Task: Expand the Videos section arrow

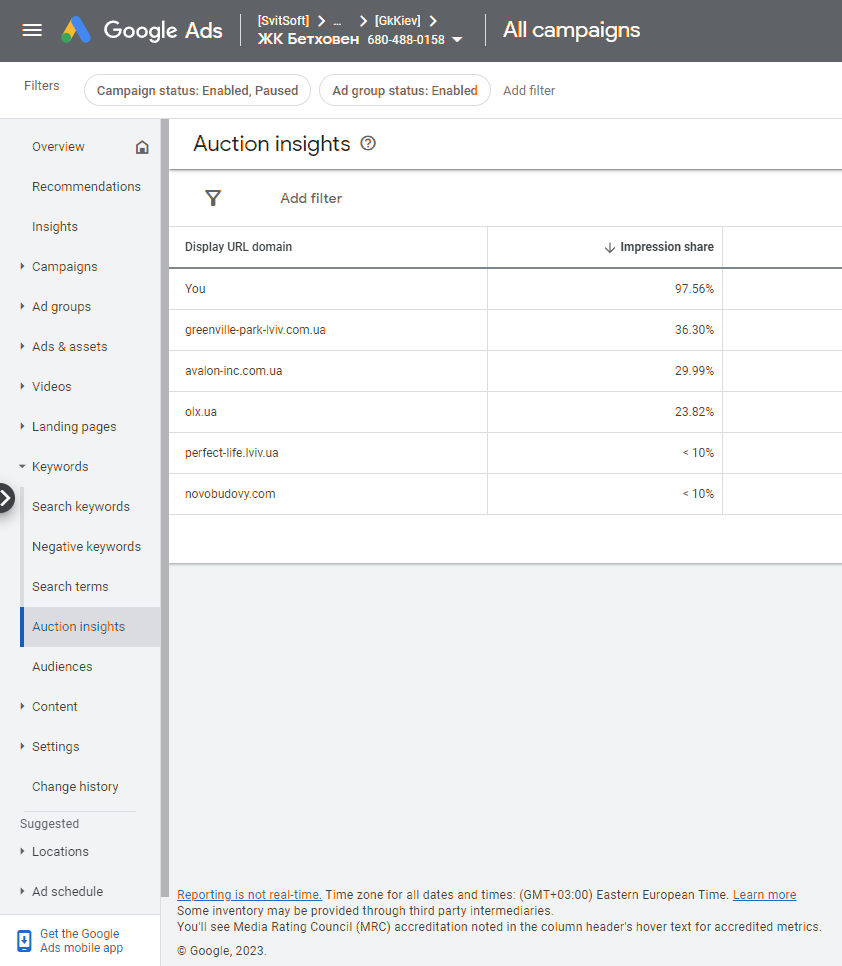Action: tap(22, 386)
